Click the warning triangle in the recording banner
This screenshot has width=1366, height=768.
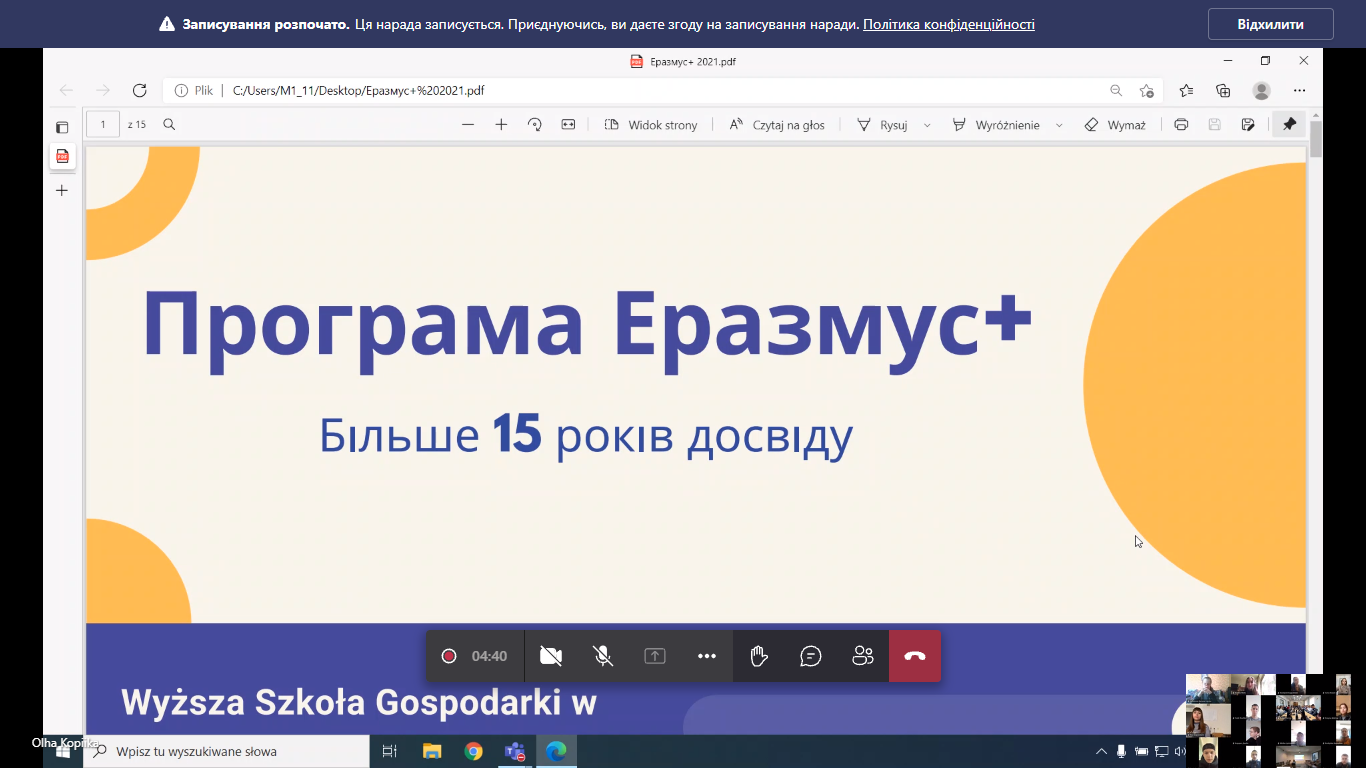[x=167, y=24]
